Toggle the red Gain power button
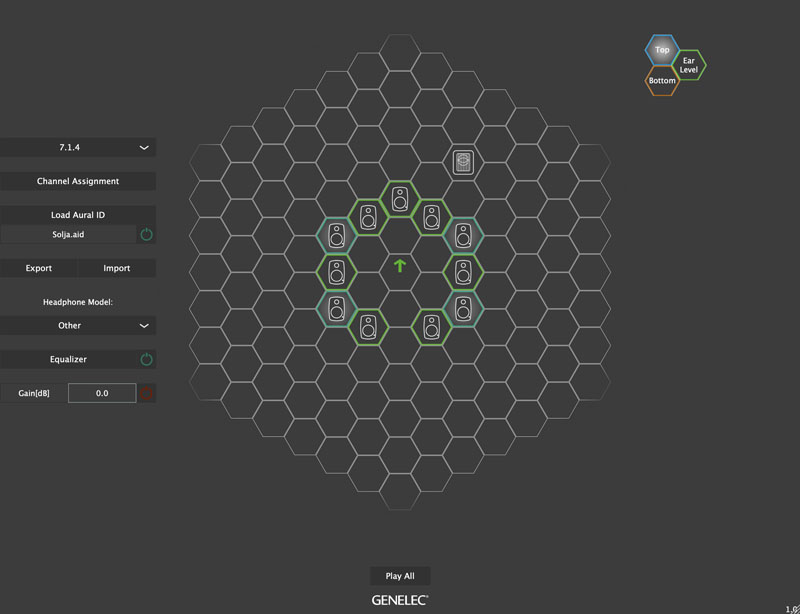The width and height of the screenshot is (800, 614). [146, 393]
